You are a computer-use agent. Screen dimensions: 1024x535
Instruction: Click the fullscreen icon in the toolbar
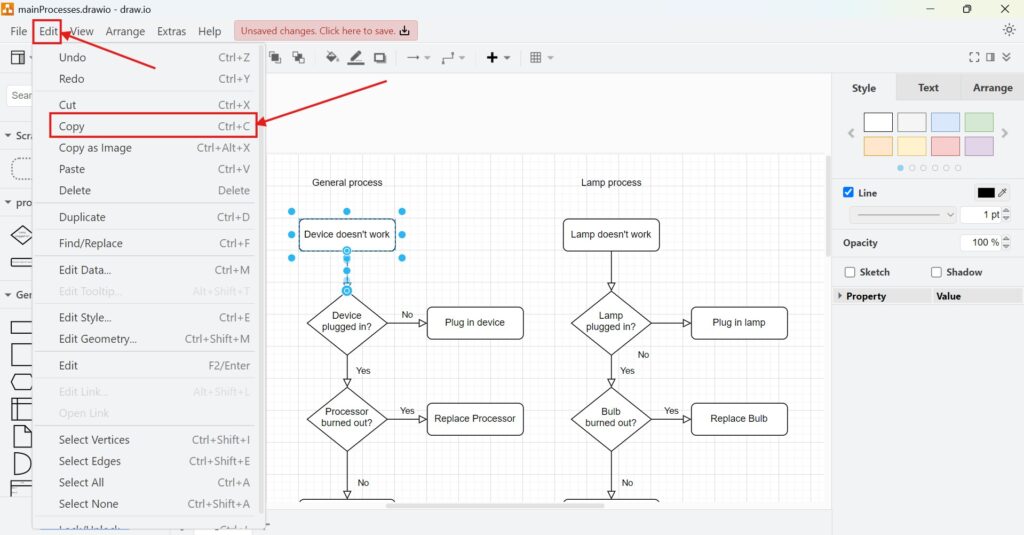point(975,58)
